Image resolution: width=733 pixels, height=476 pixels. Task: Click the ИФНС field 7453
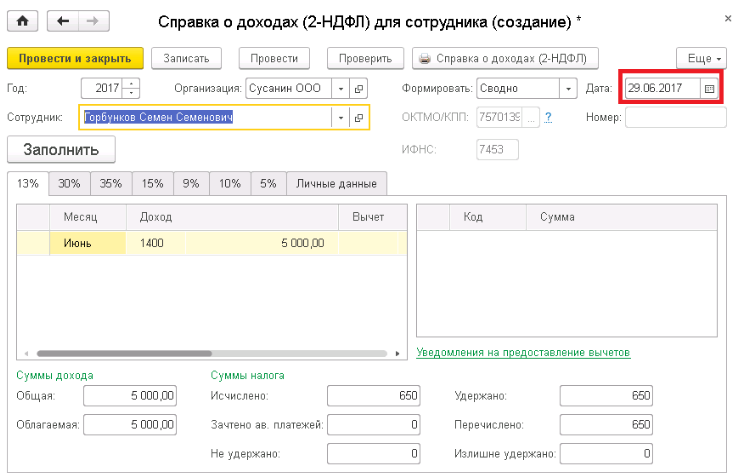pos(497,150)
